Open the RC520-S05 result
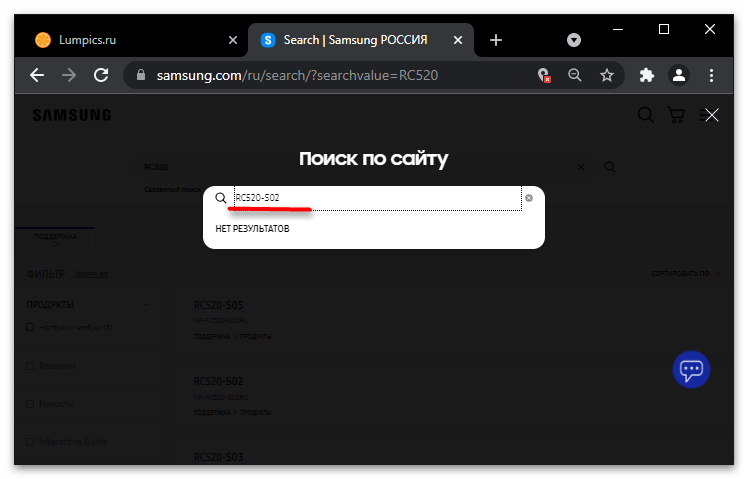The width and height of the screenshot is (748, 479). coord(218,305)
